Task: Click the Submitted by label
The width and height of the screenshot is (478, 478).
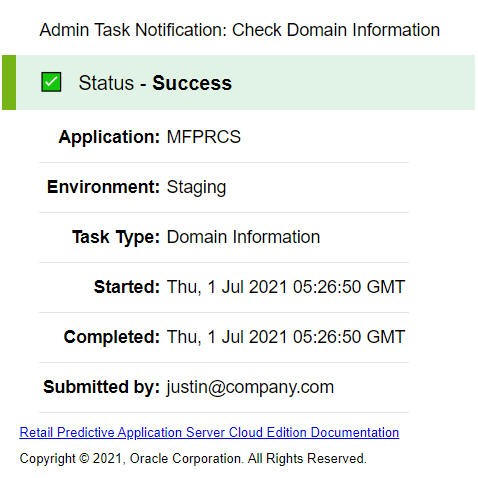Action: pos(102,387)
